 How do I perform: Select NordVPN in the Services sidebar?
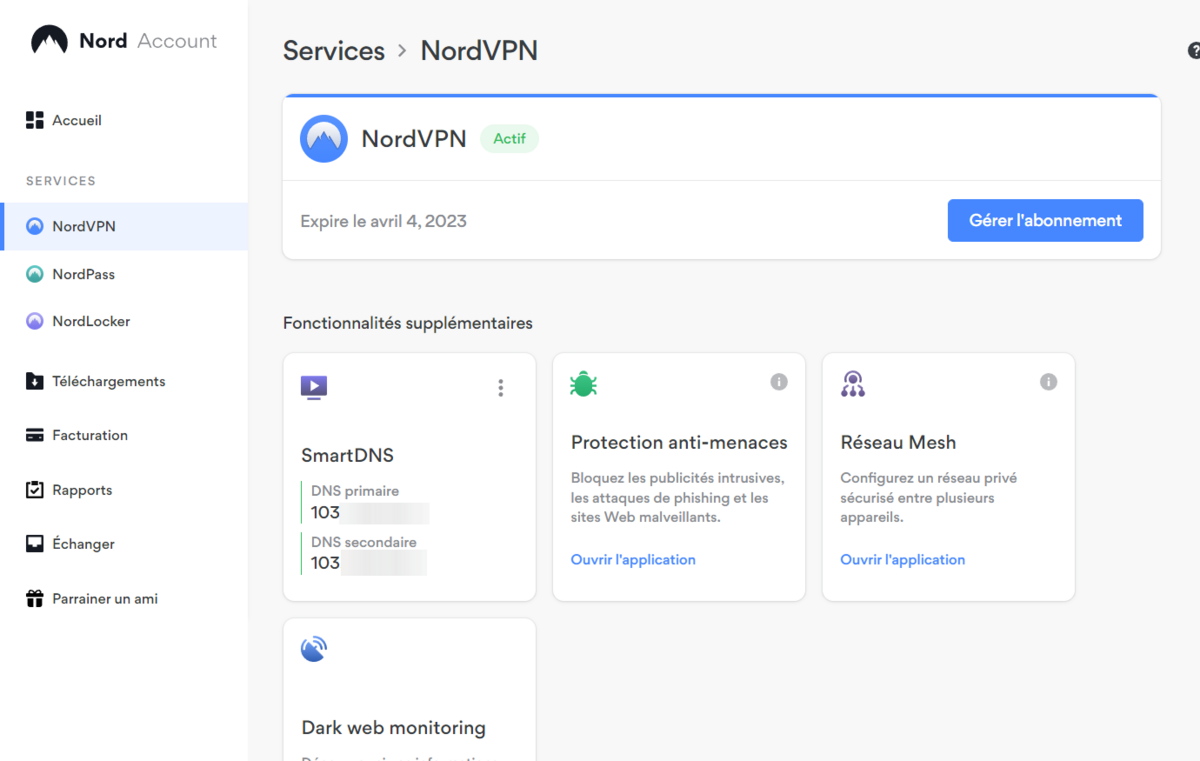[x=124, y=226]
